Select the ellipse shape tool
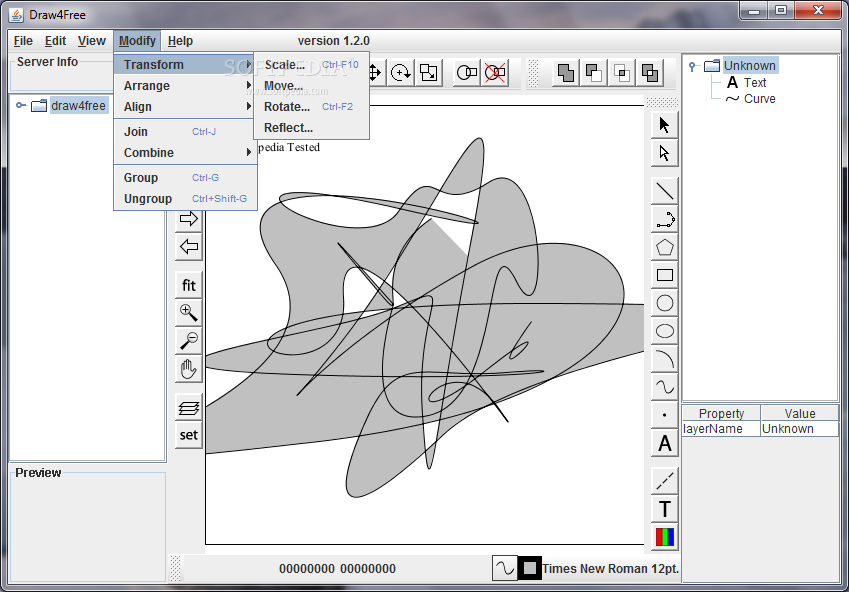This screenshot has height=592, width=849. pos(664,331)
